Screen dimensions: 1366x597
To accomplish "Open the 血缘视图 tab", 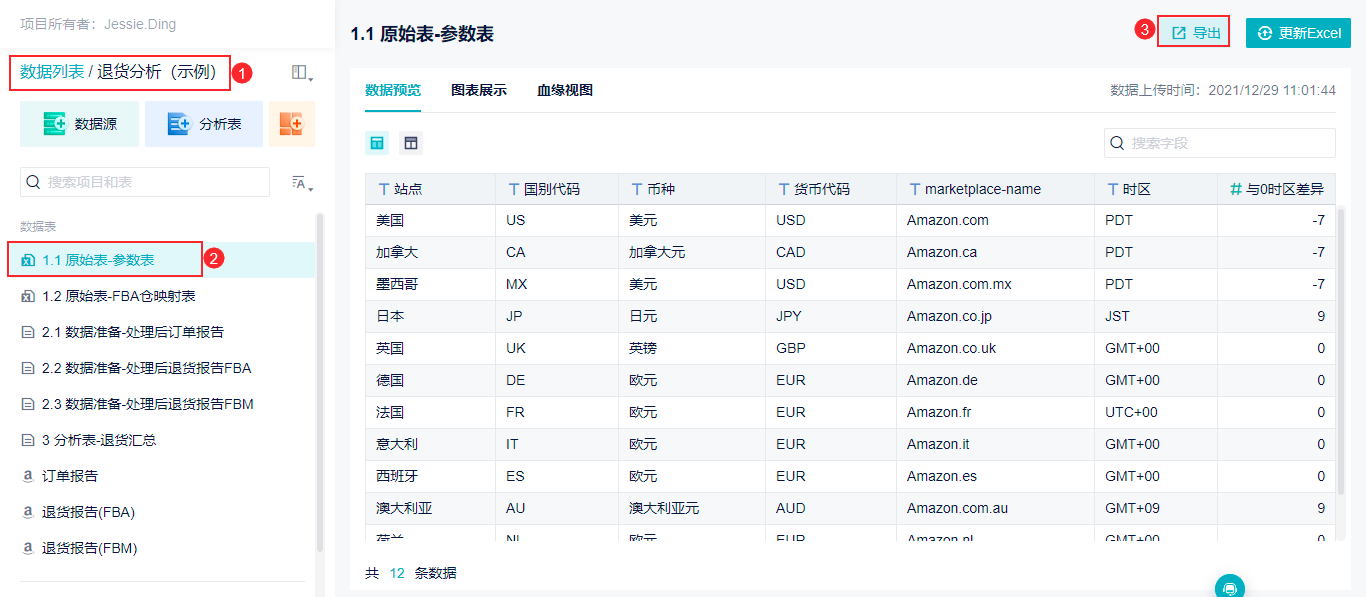I will click(565, 90).
